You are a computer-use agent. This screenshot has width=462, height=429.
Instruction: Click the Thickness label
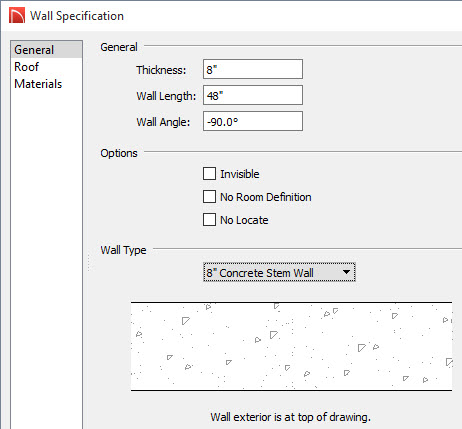(161, 70)
